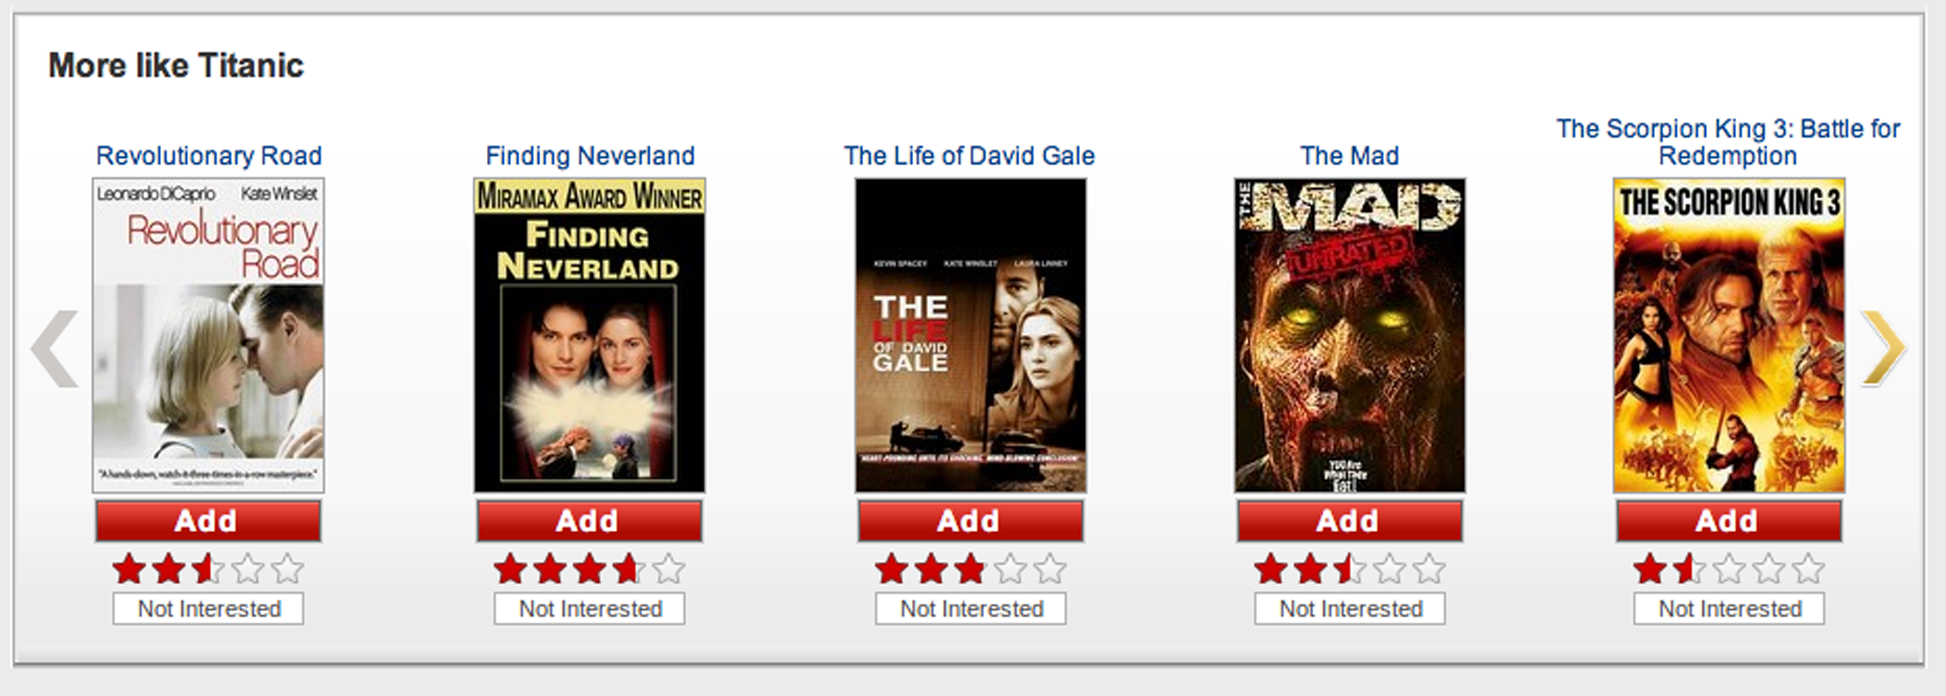Mark Revolutionary Road as Not Interested
Screen dimensions: 1946x696
pos(208,608)
